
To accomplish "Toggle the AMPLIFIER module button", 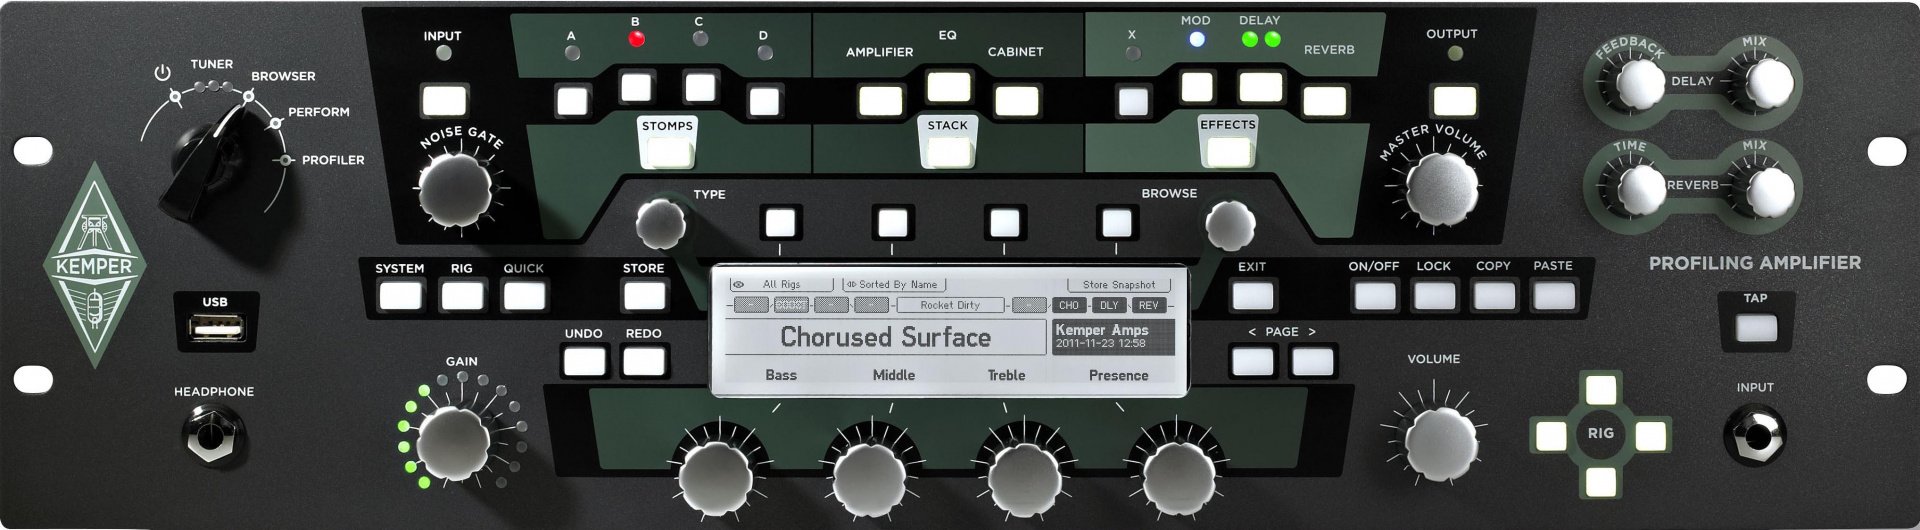I will click(x=880, y=101).
